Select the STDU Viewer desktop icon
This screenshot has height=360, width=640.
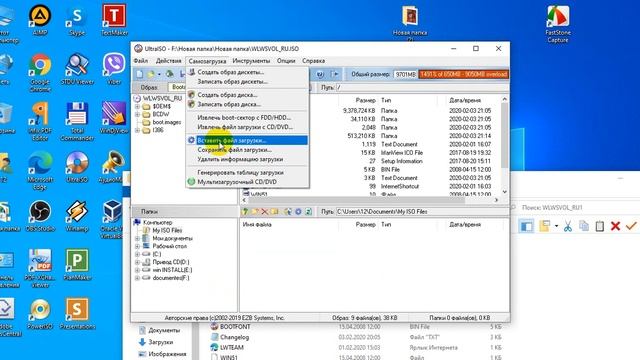(77, 69)
